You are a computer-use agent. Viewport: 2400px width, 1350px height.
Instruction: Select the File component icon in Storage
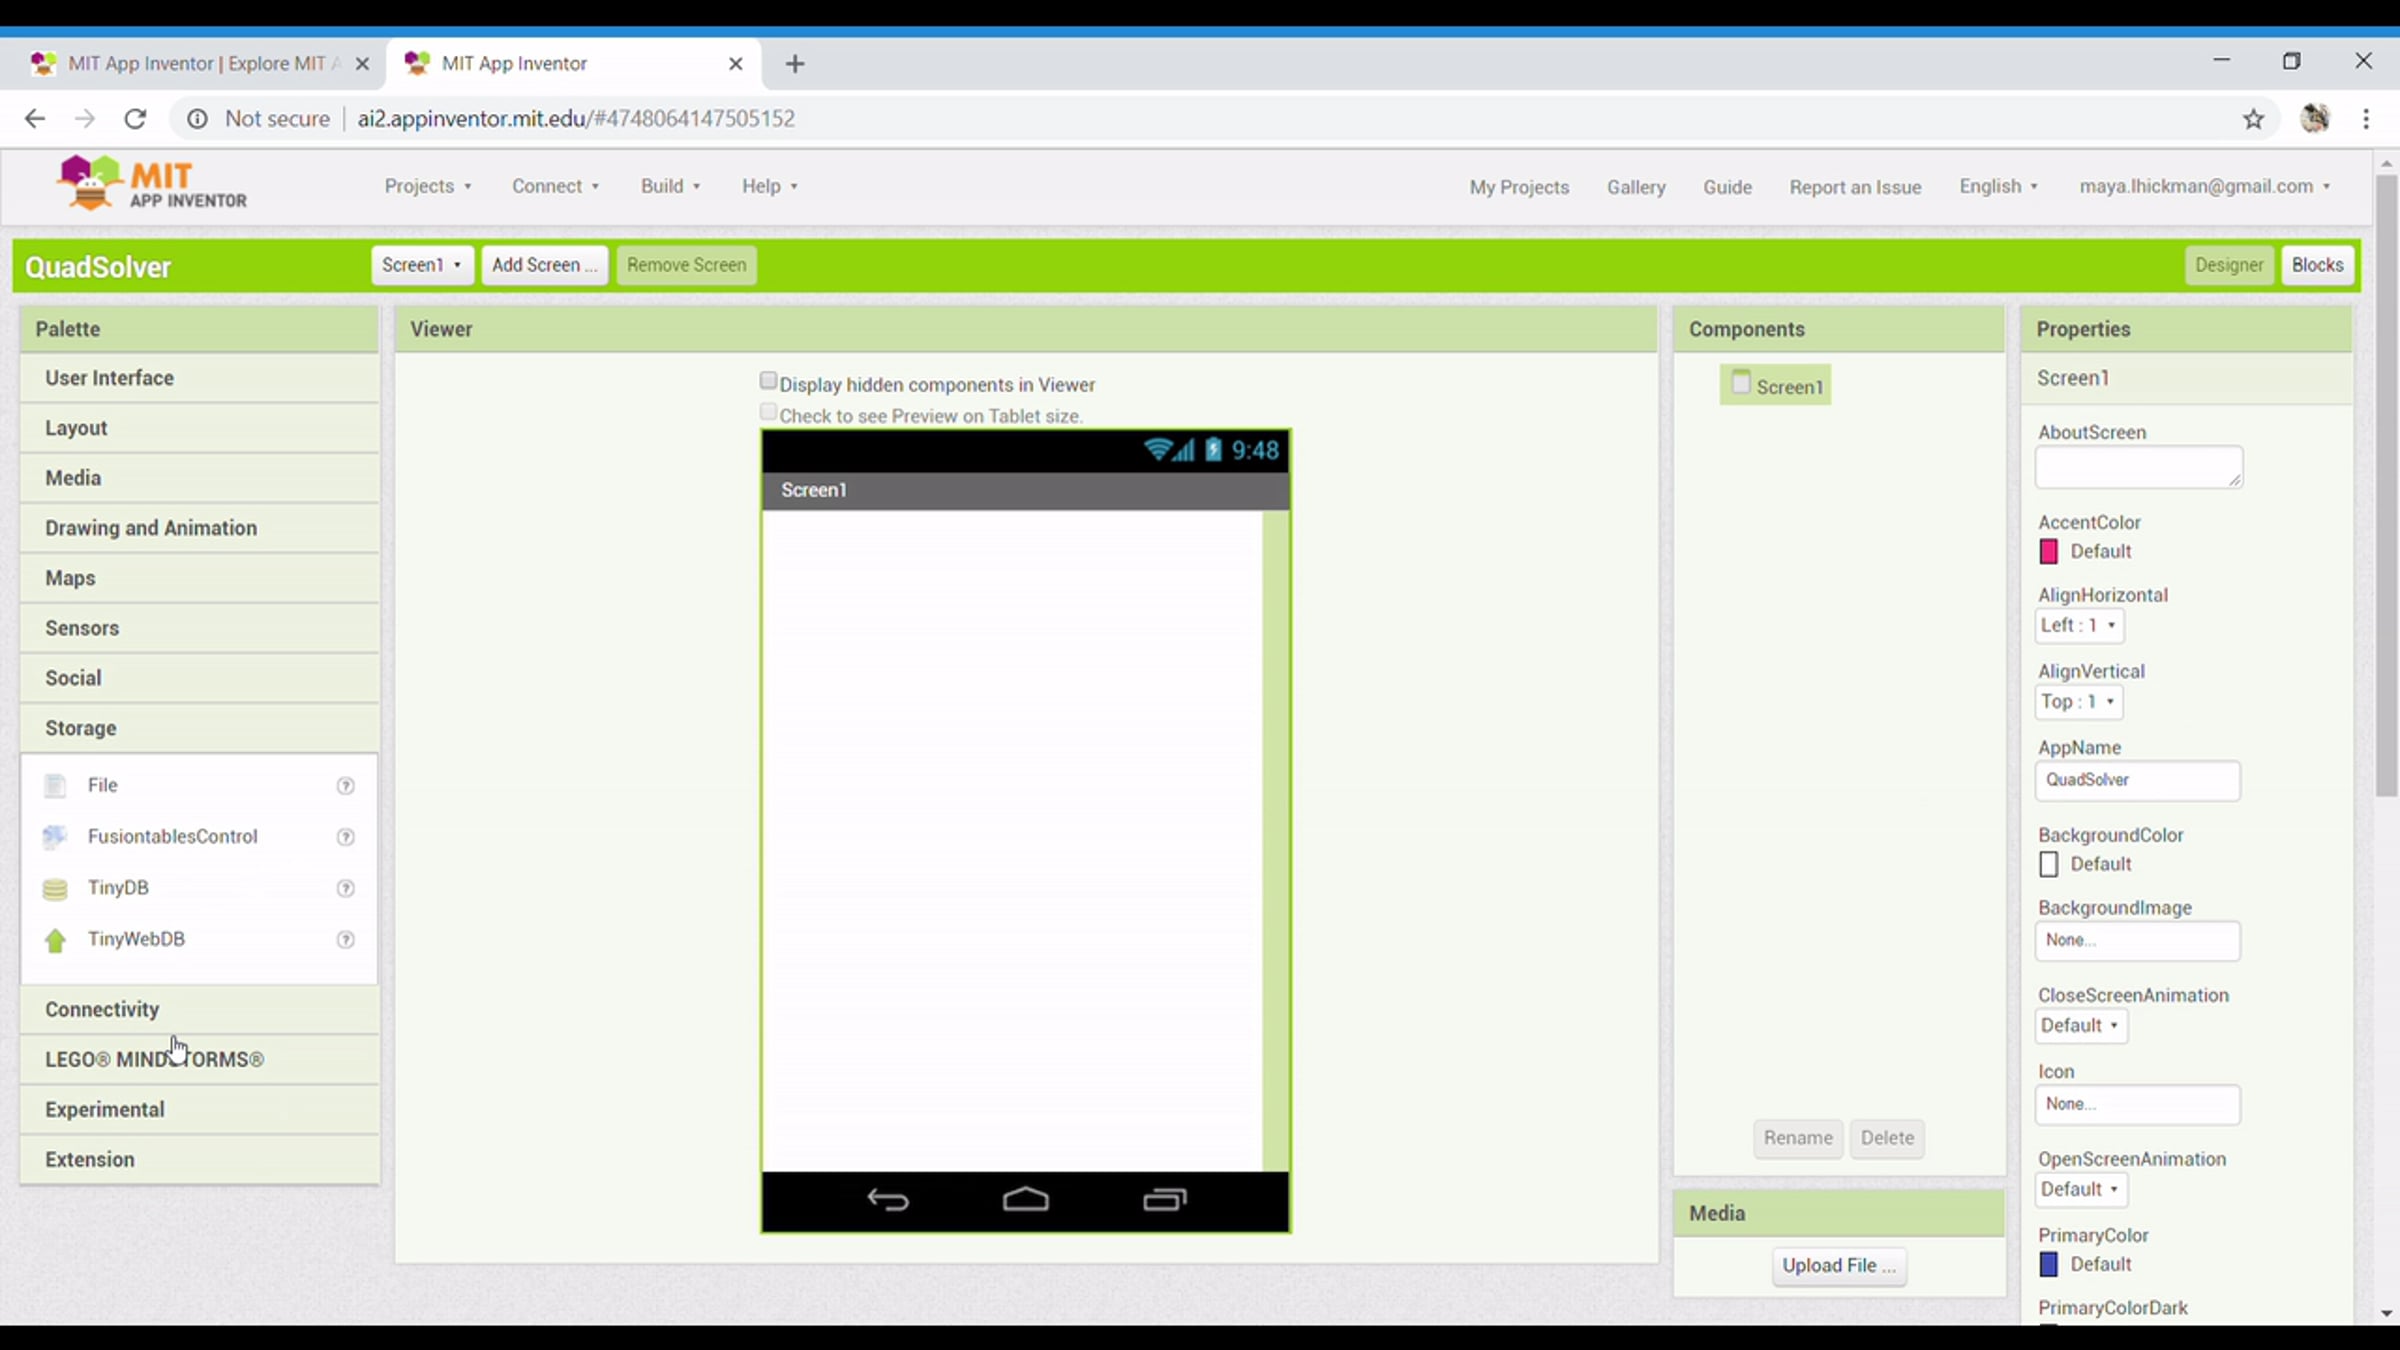55,786
